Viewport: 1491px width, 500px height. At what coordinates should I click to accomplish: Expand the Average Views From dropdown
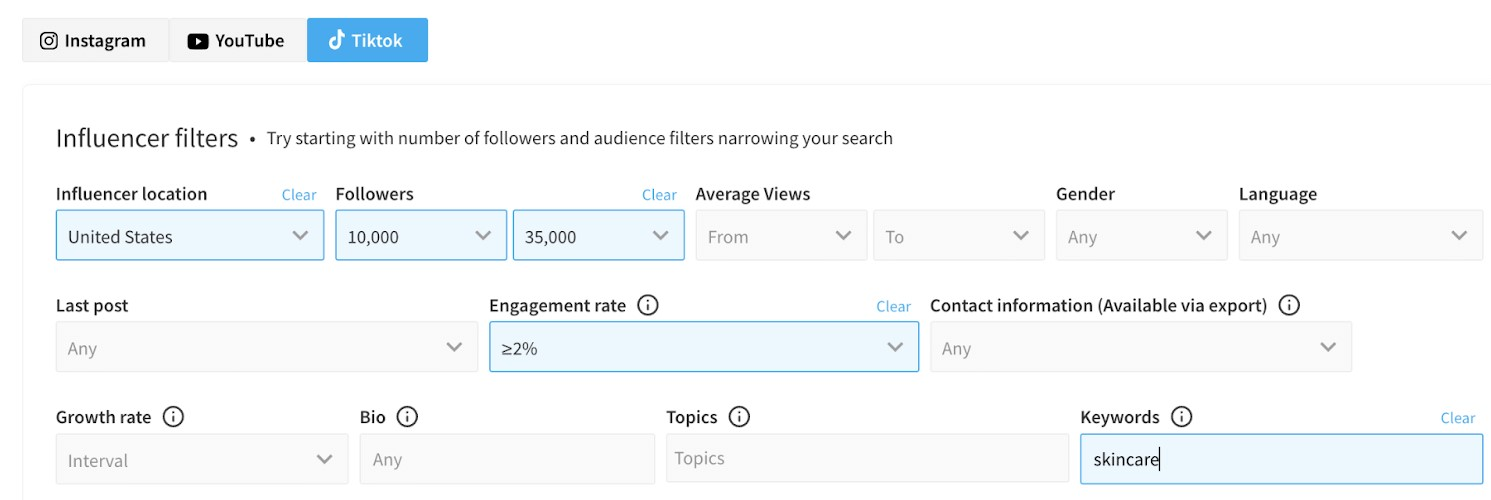pos(780,236)
